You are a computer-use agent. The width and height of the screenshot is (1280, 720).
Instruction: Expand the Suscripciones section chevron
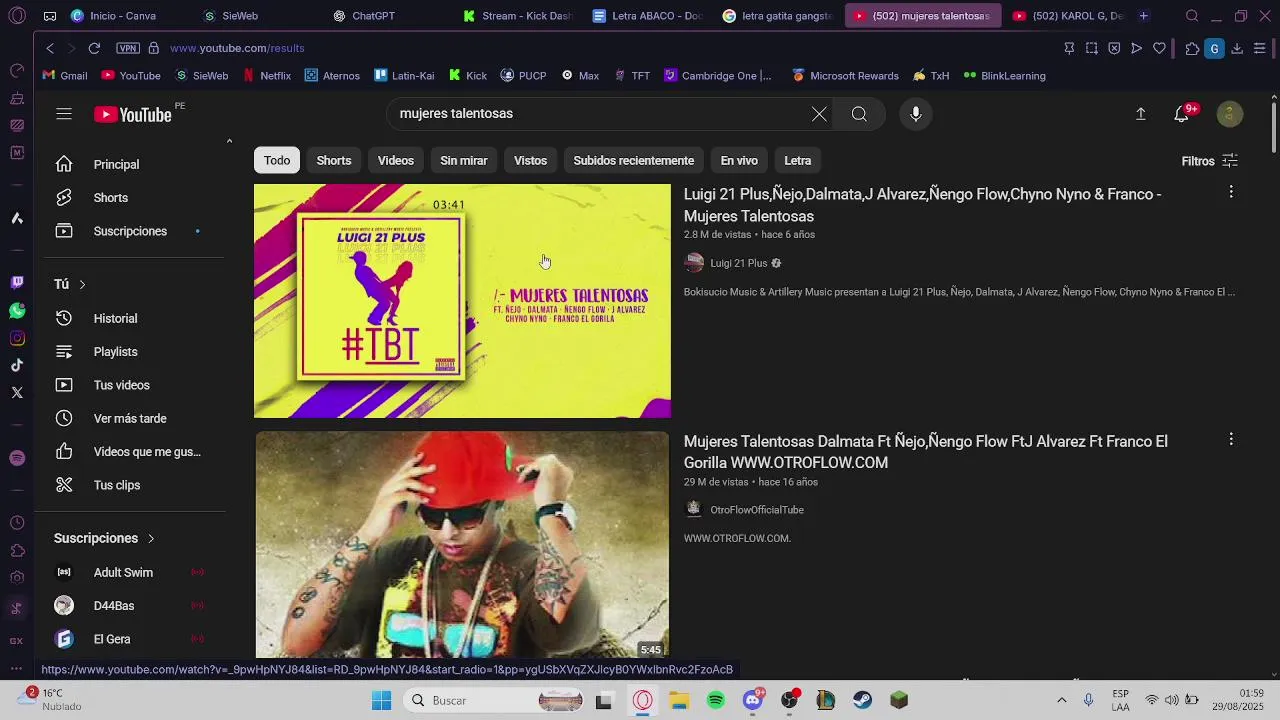click(x=151, y=539)
